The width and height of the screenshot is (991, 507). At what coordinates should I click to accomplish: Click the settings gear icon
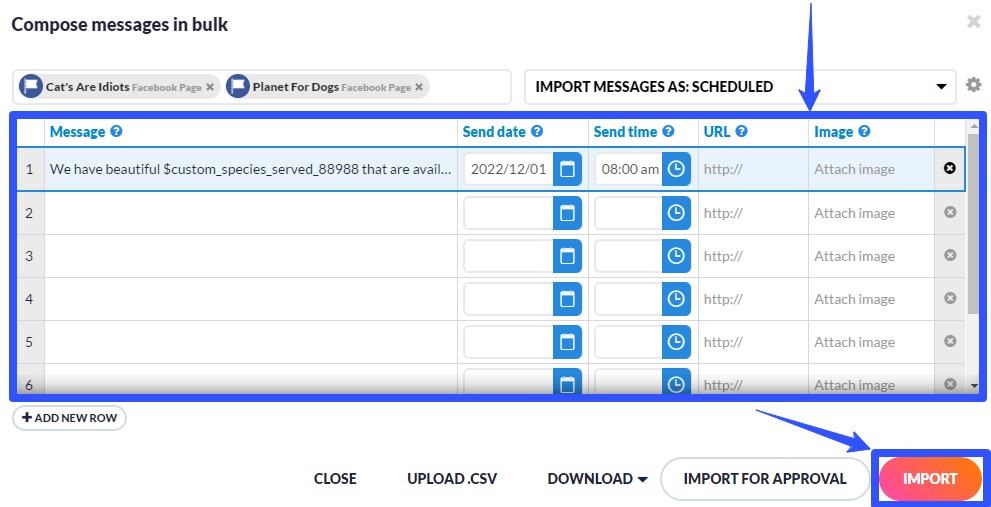pos(973,86)
